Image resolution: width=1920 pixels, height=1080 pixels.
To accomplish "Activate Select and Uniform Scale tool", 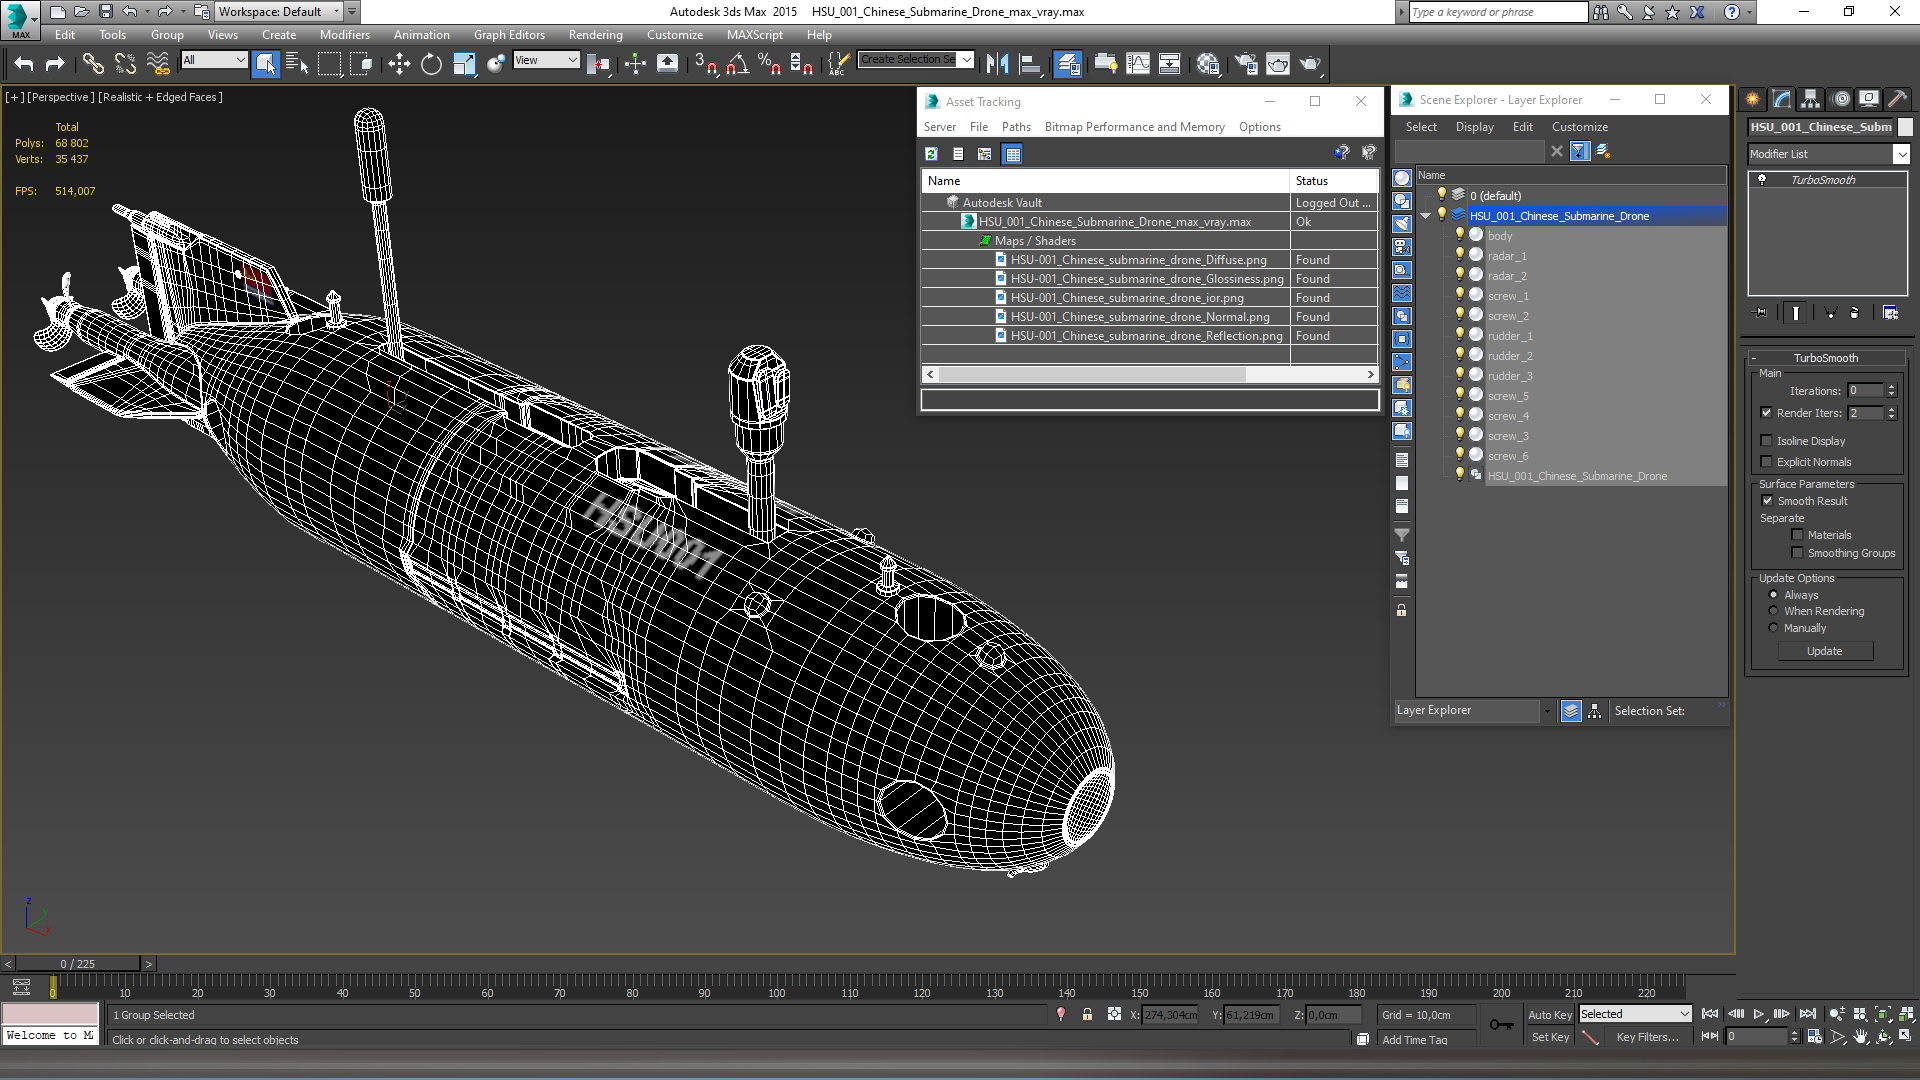I will tap(463, 64).
